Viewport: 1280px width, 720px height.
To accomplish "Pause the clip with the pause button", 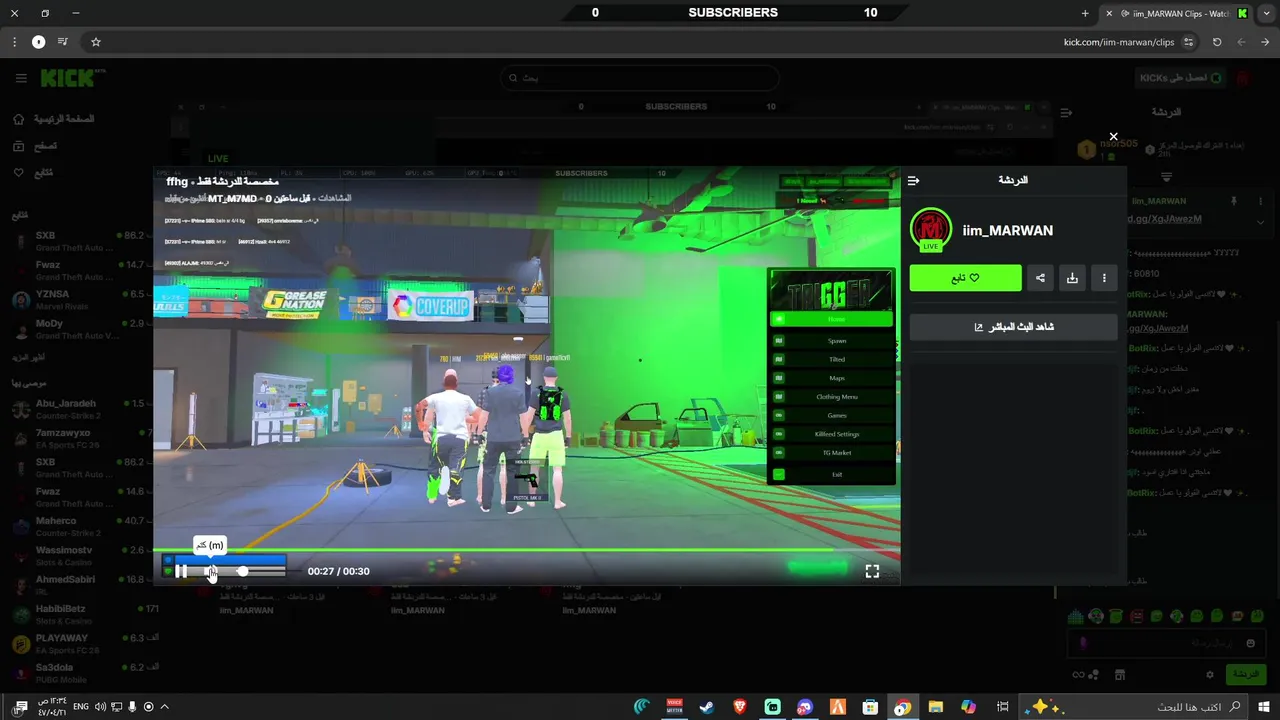I will pos(181,571).
